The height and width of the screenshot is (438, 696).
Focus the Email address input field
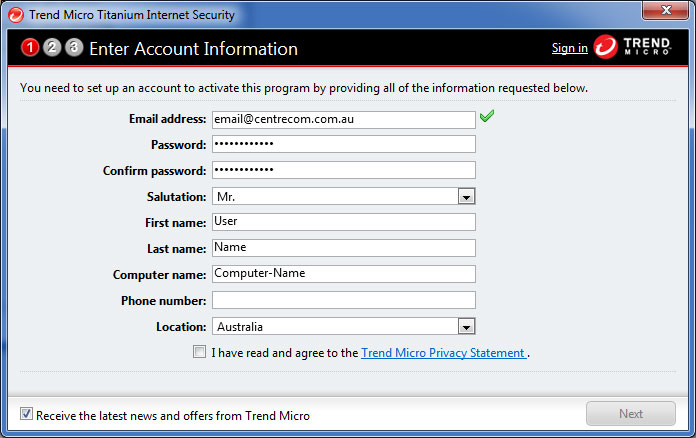pos(344,119)
